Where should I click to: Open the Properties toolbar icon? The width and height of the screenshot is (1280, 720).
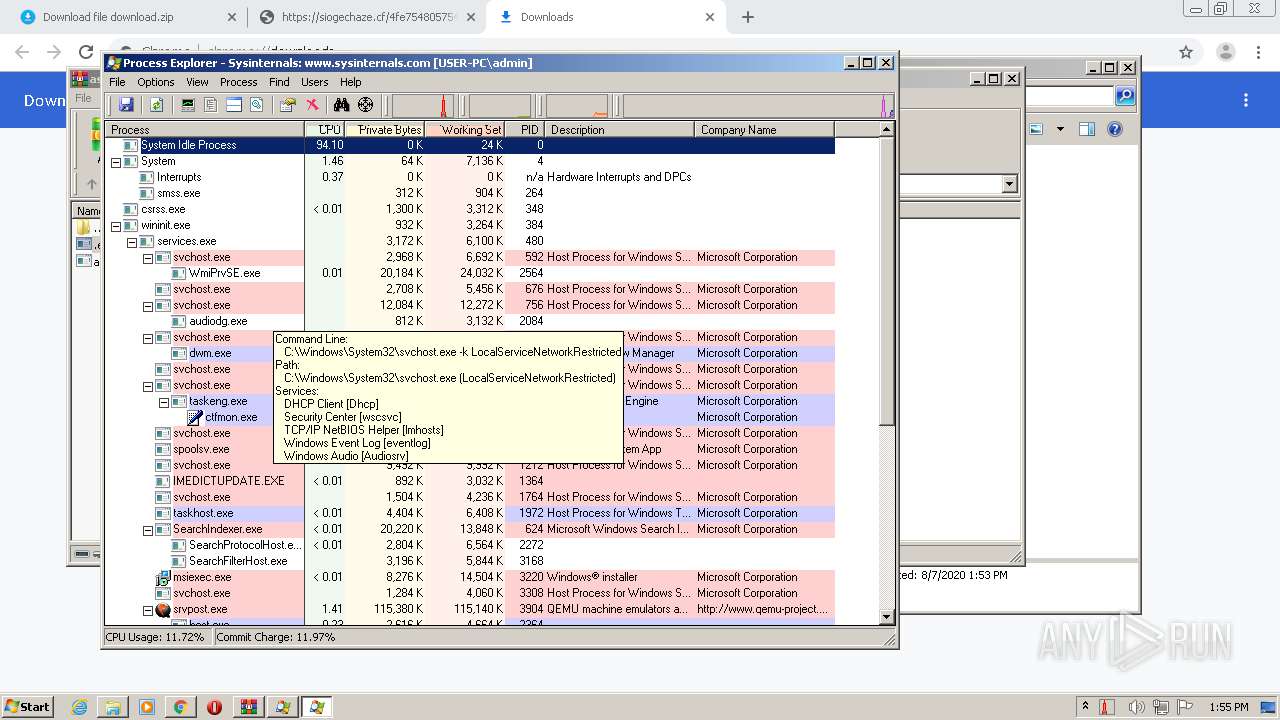point(288,105)
